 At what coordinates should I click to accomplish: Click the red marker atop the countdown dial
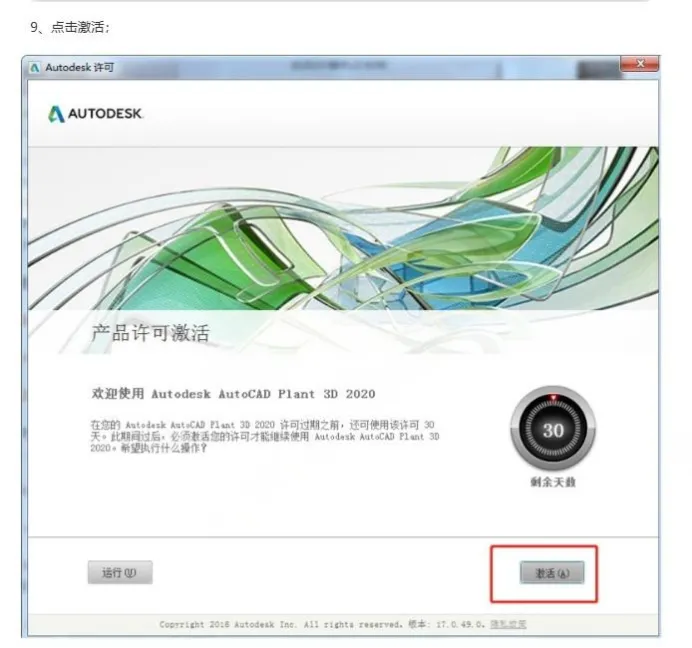(553, 398)
